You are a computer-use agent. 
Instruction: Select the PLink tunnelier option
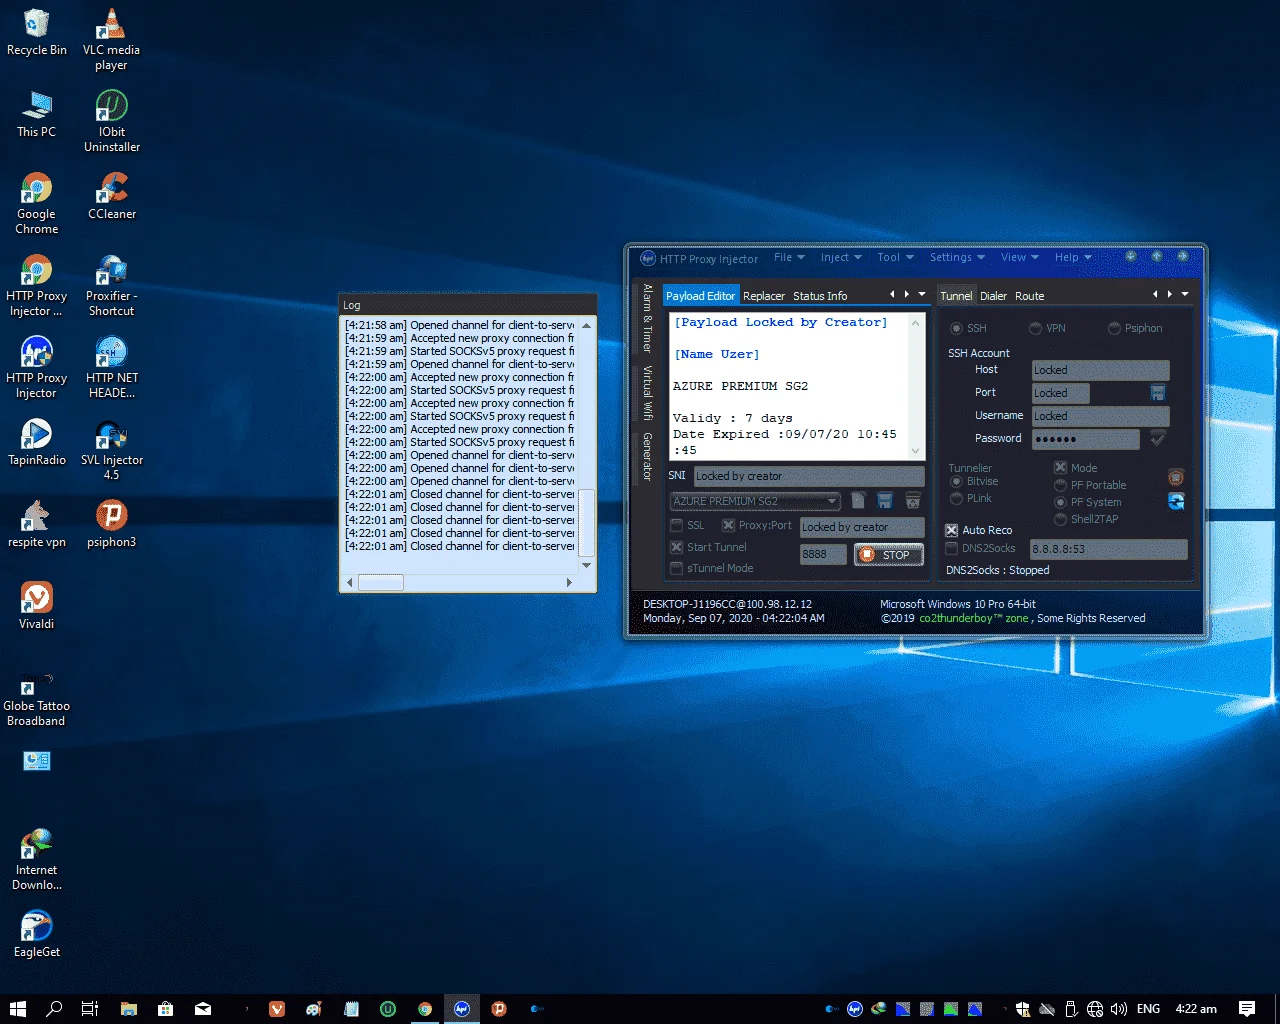pyautogui.click(x=956, y=498)
